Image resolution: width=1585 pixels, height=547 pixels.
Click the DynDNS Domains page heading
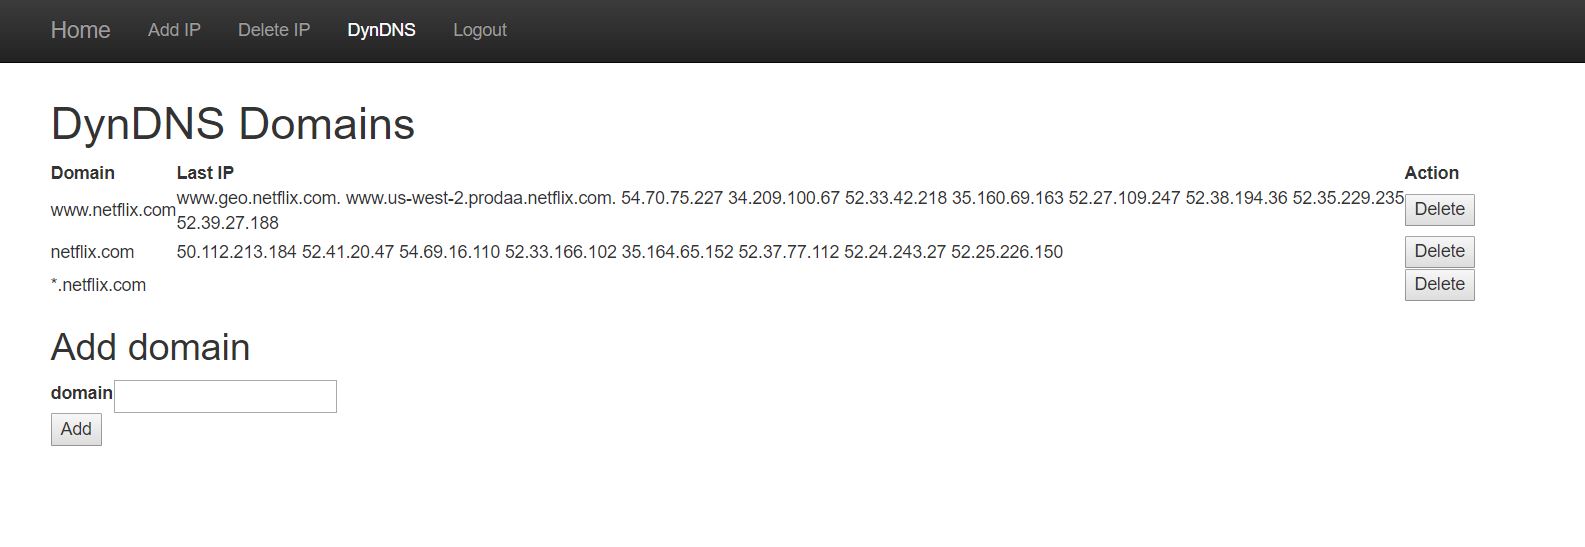[232, 124]
